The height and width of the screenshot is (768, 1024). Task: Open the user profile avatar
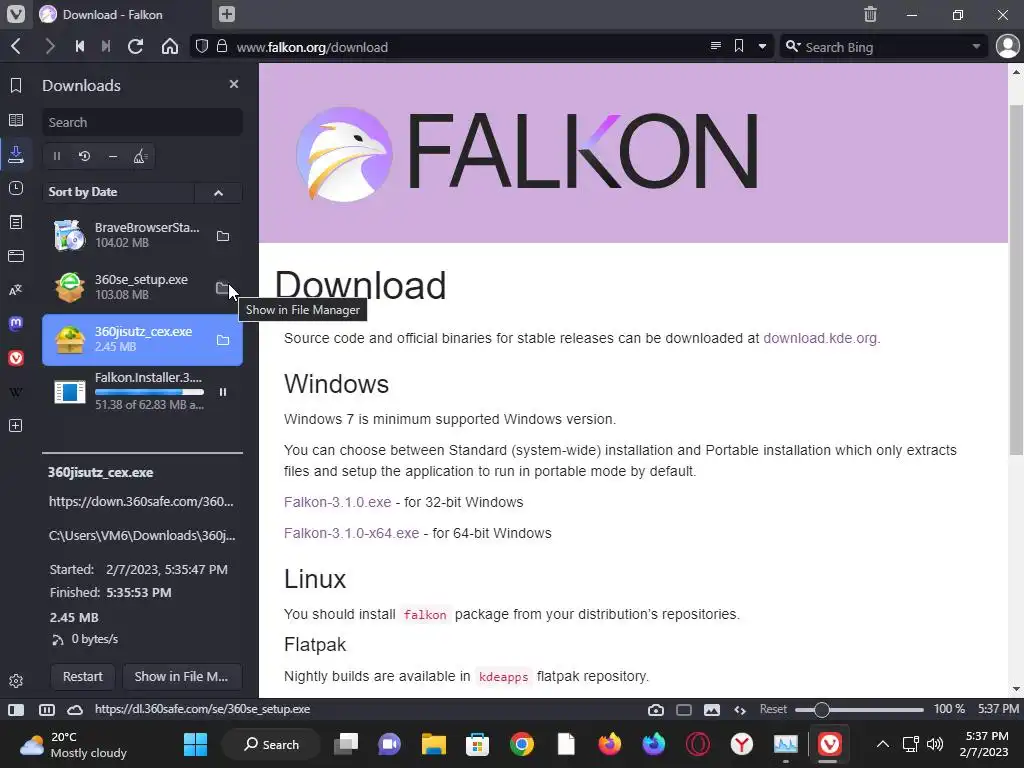click(x=1008, y=46)
